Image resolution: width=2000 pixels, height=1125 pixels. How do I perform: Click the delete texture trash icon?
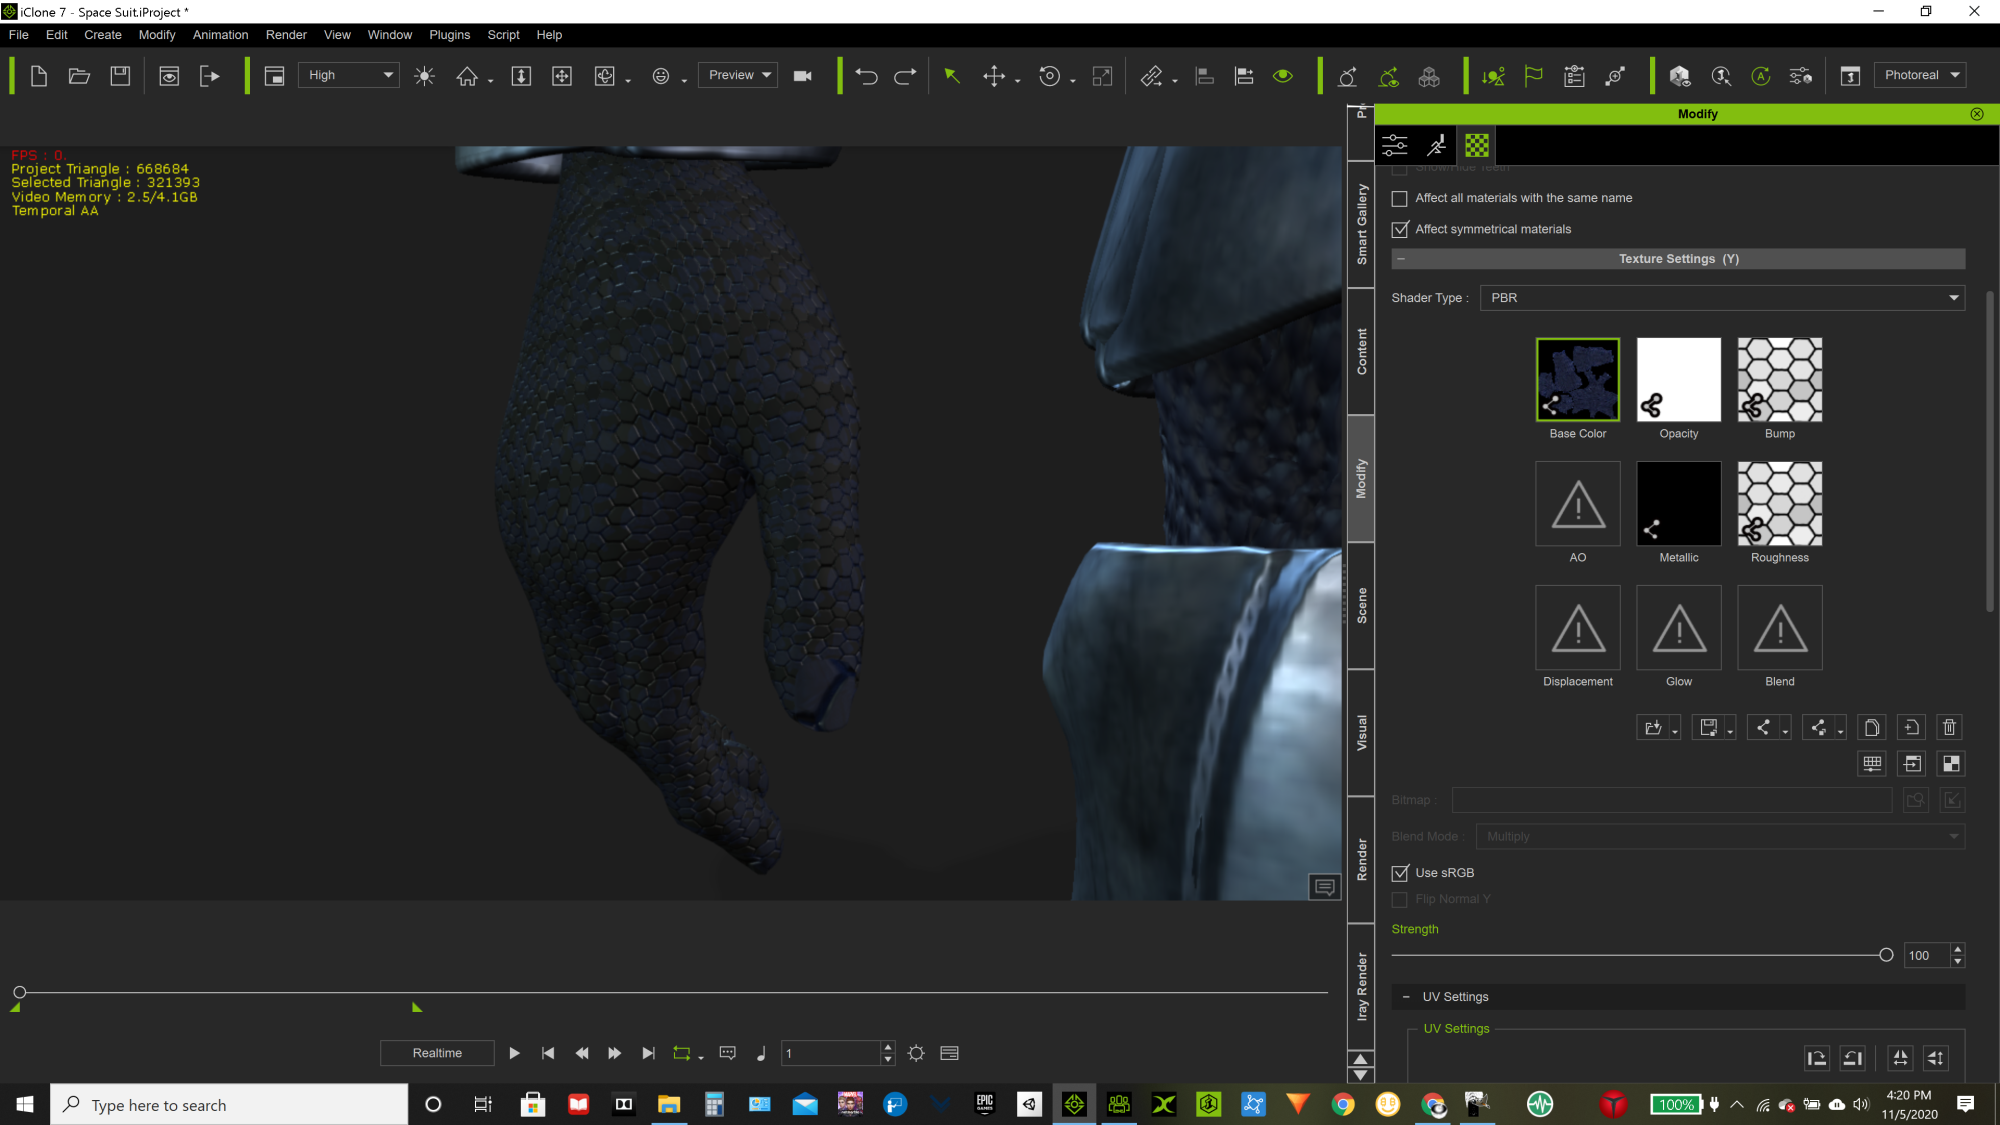[1949, 727]
